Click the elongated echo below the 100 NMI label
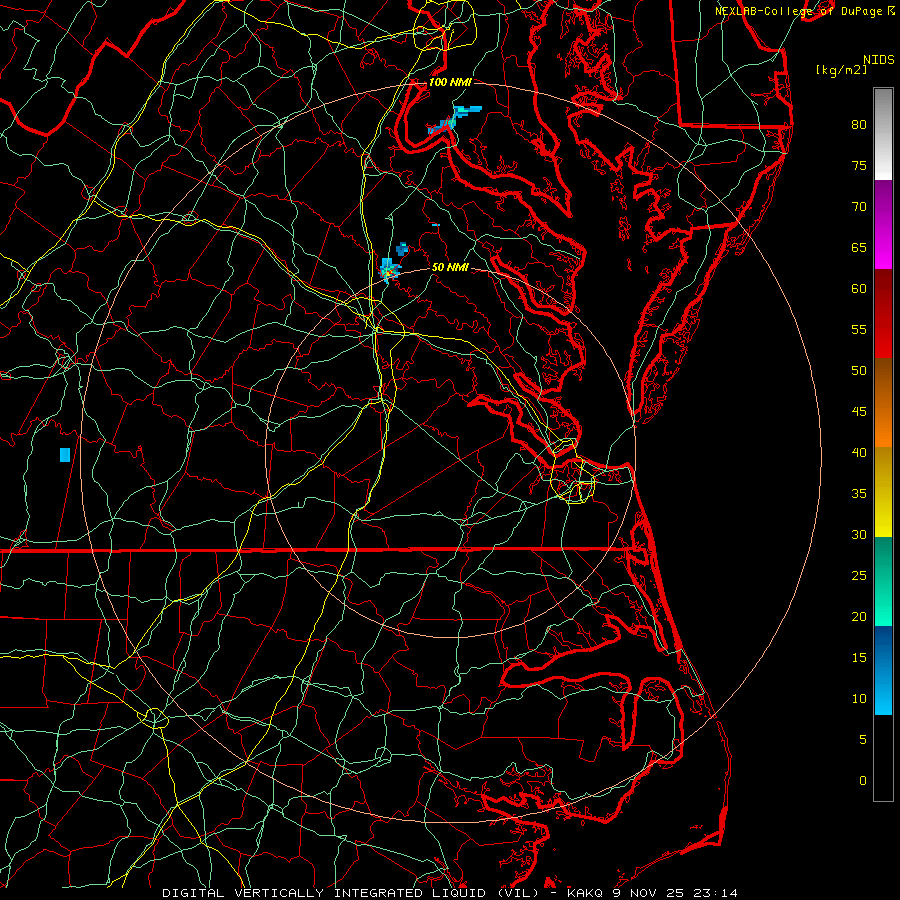900x900 pixels. tap(453, 121)
